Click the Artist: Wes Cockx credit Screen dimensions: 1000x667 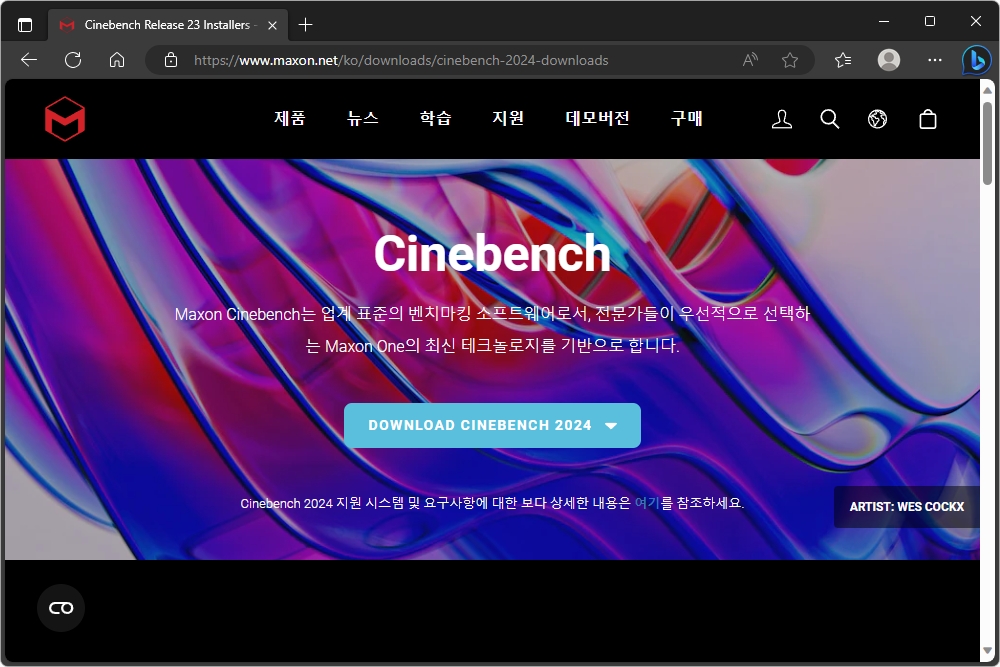[906, 507]
